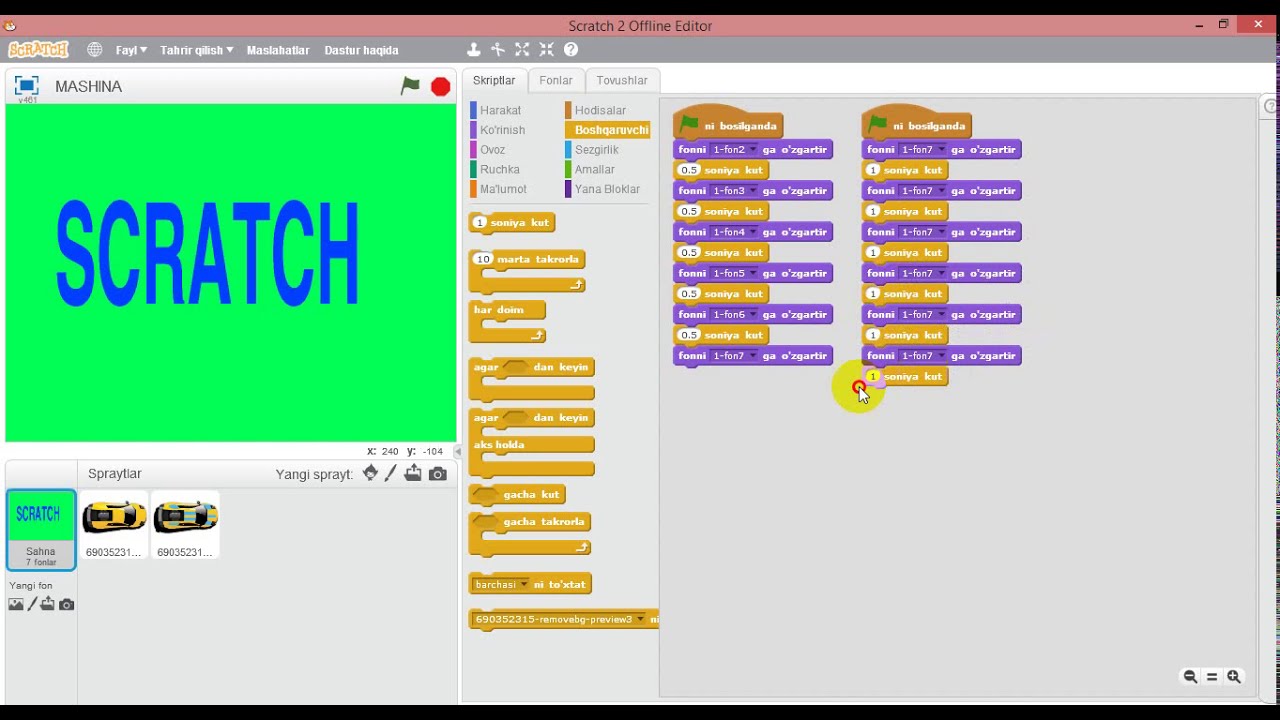The width and height of the screenshot is (1280, 720).
Task: Edit the 1 in palette 'soniya kut' block
Action: tap(480, 223)
